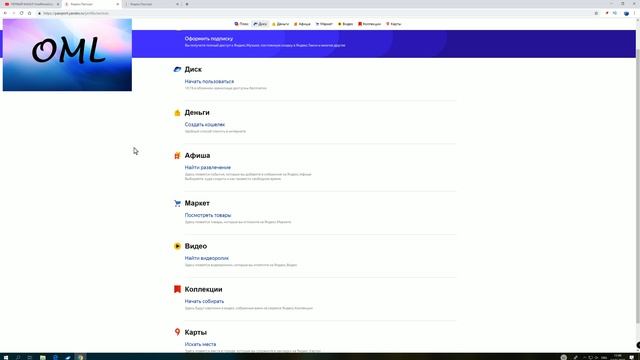
Task: Select Афиша in the top navigation
Action: [302, 24]
